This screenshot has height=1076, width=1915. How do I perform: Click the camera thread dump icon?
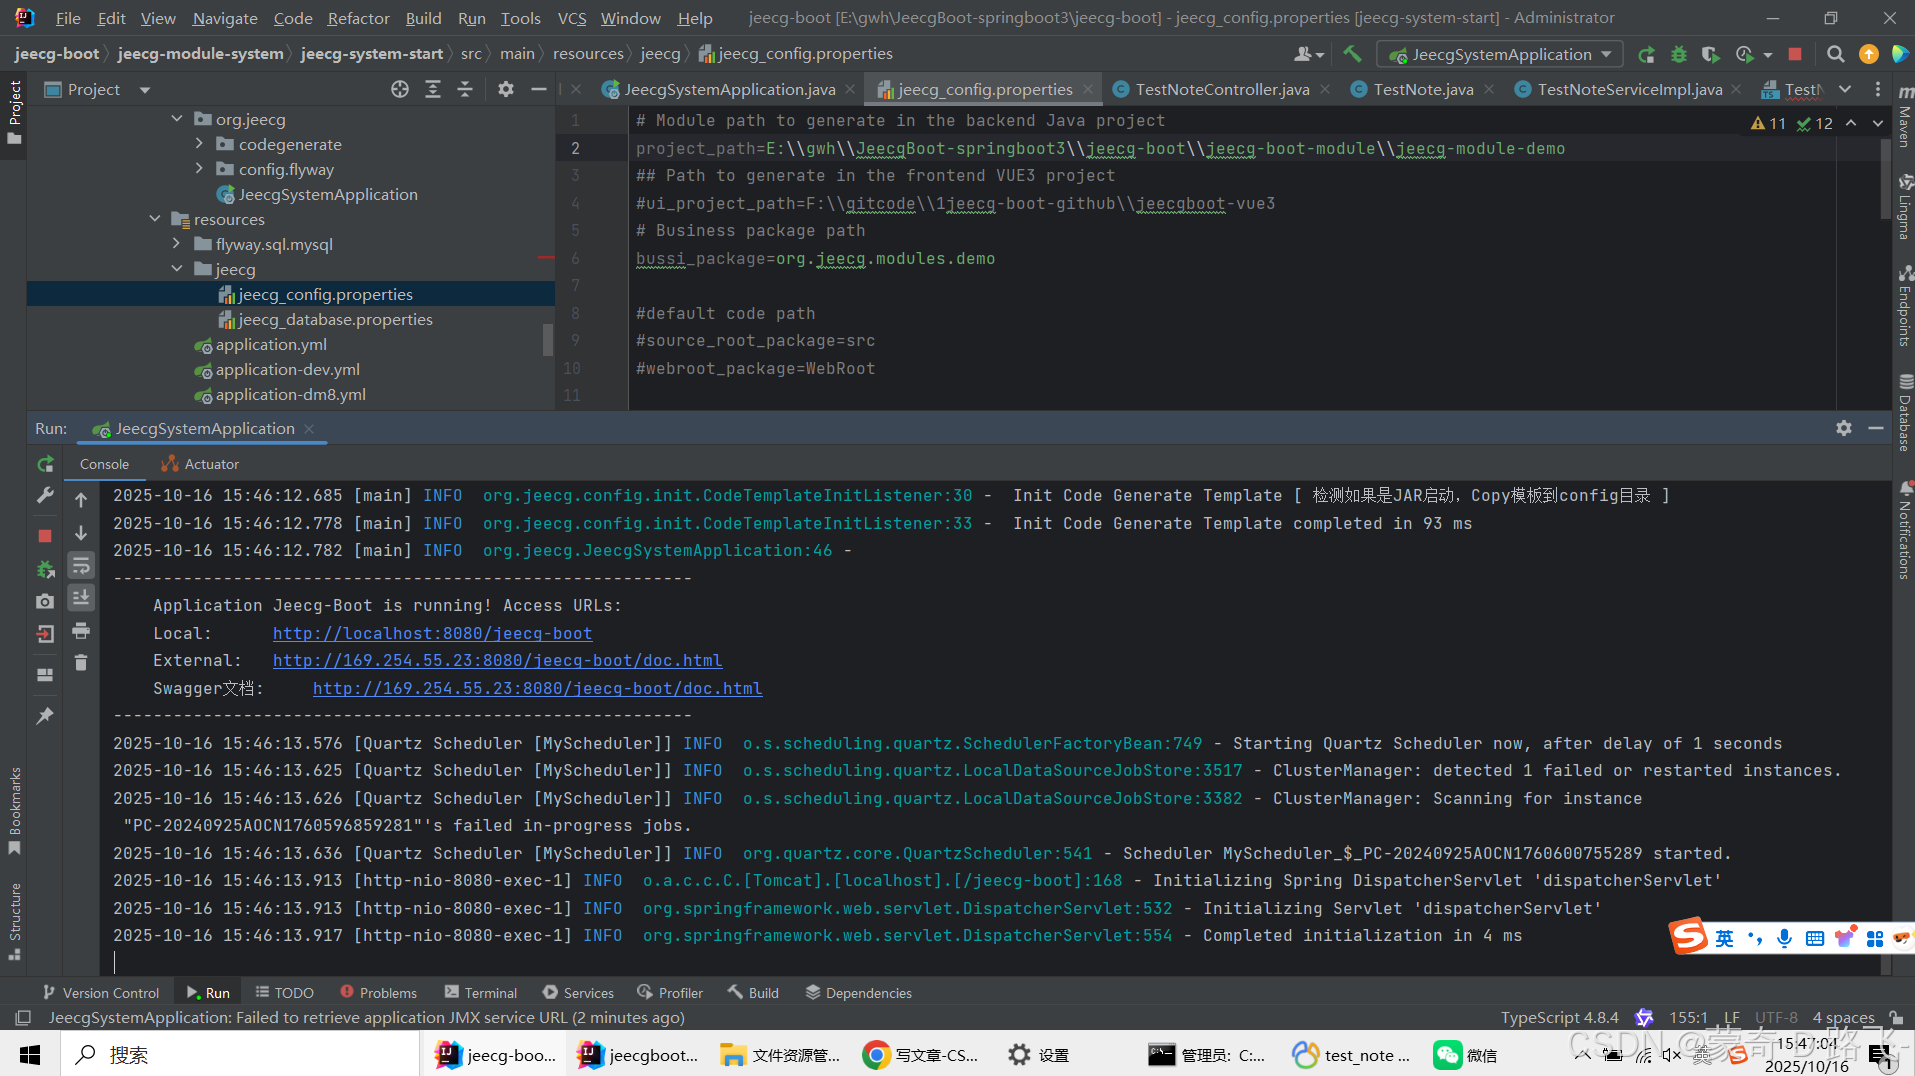point(45,601)
